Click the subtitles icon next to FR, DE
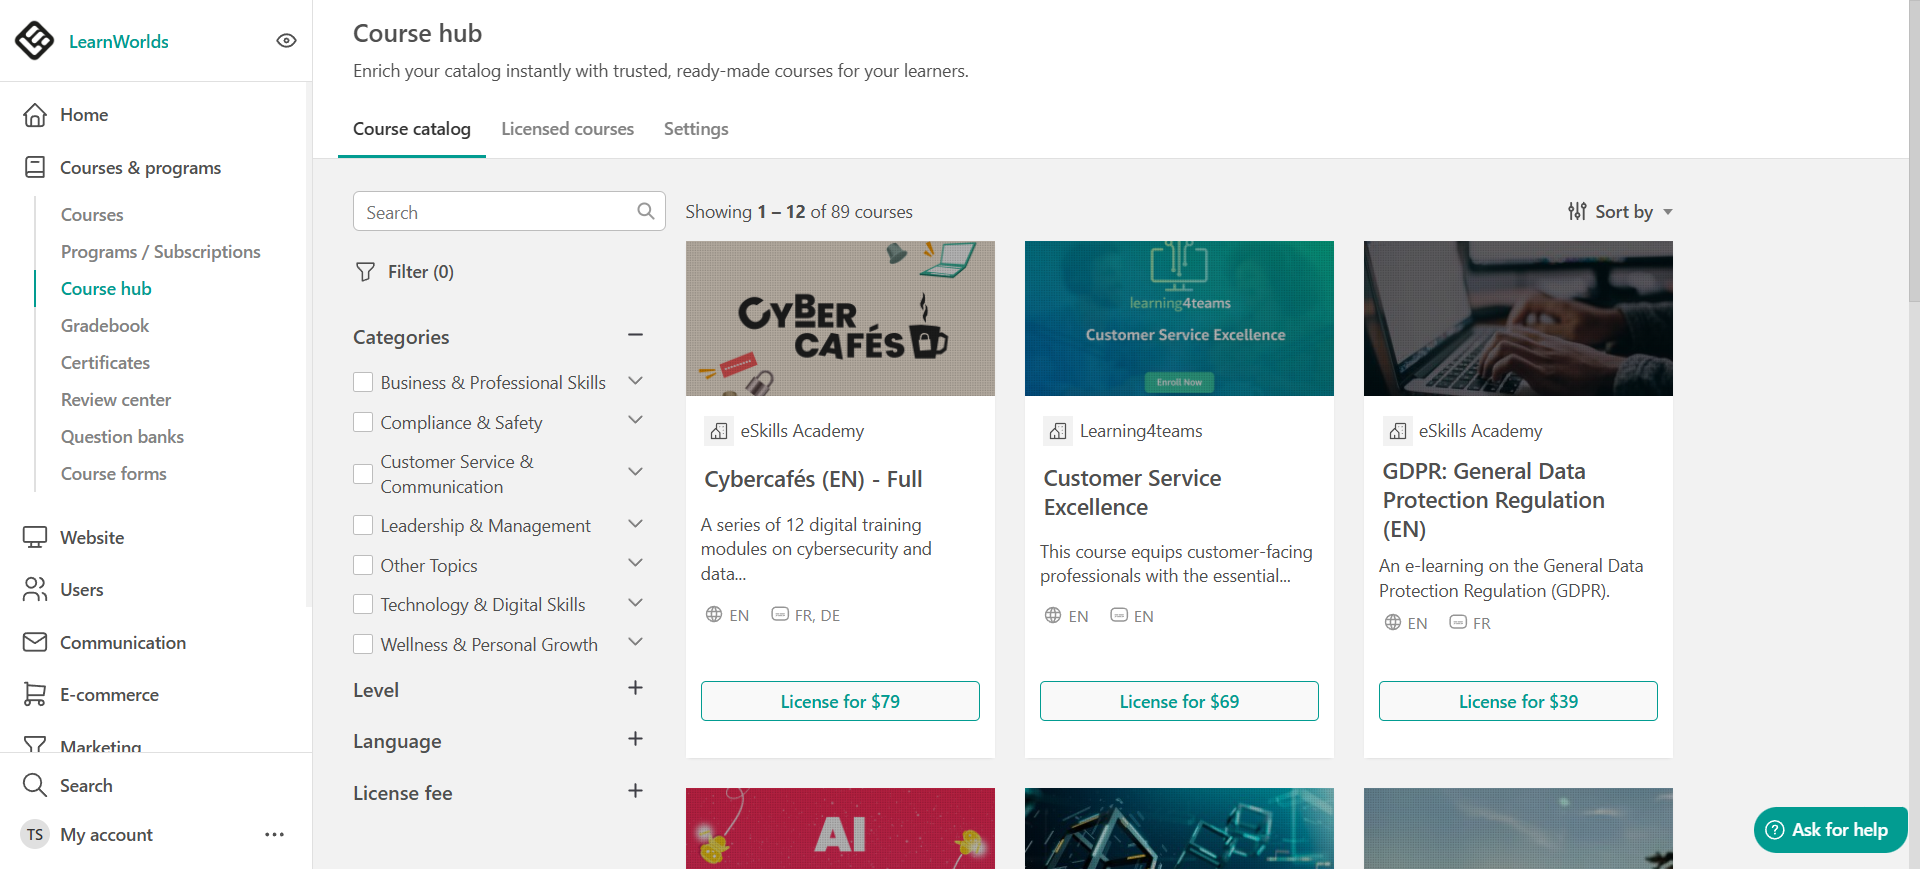The height and width of the screenshot is (869, 1920). (780, 614)
